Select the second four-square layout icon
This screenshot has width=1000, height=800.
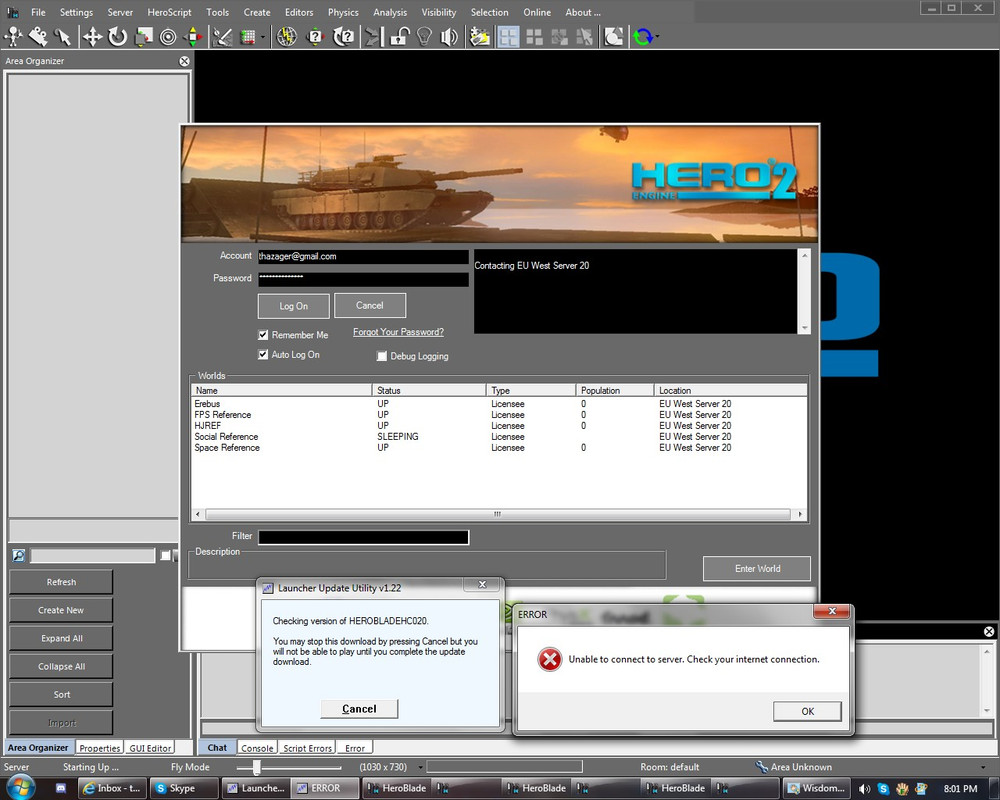point(534,37)
